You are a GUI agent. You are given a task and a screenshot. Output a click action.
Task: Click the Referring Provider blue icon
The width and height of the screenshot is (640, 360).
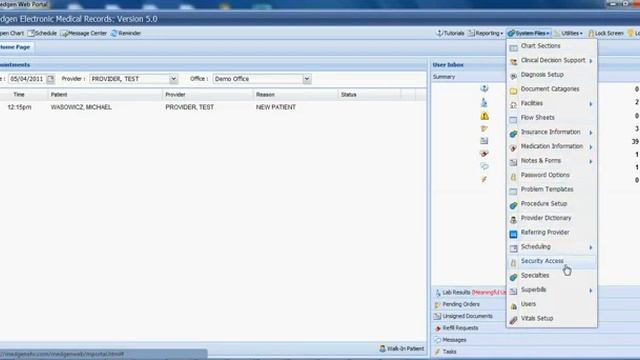[x=513, y=234]
